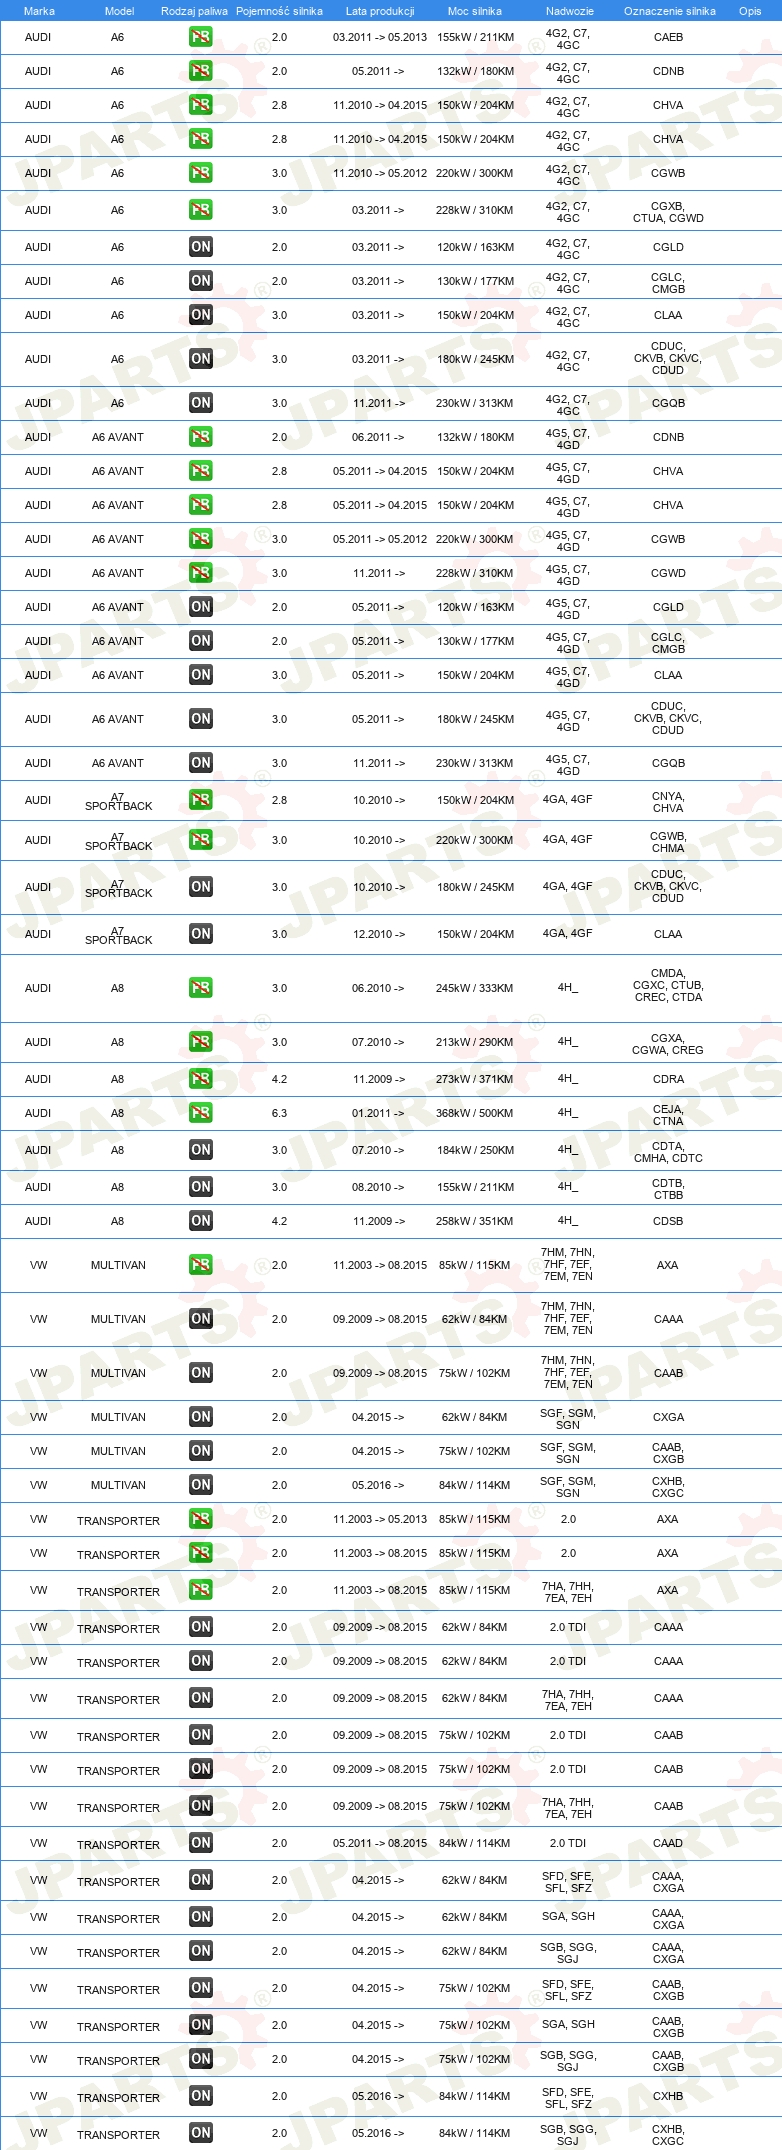This screenshot has height=2150, width=782.
Task: Click the petrol icon in the A8 6.3 CEJA row
Action: click(201, 1113)
